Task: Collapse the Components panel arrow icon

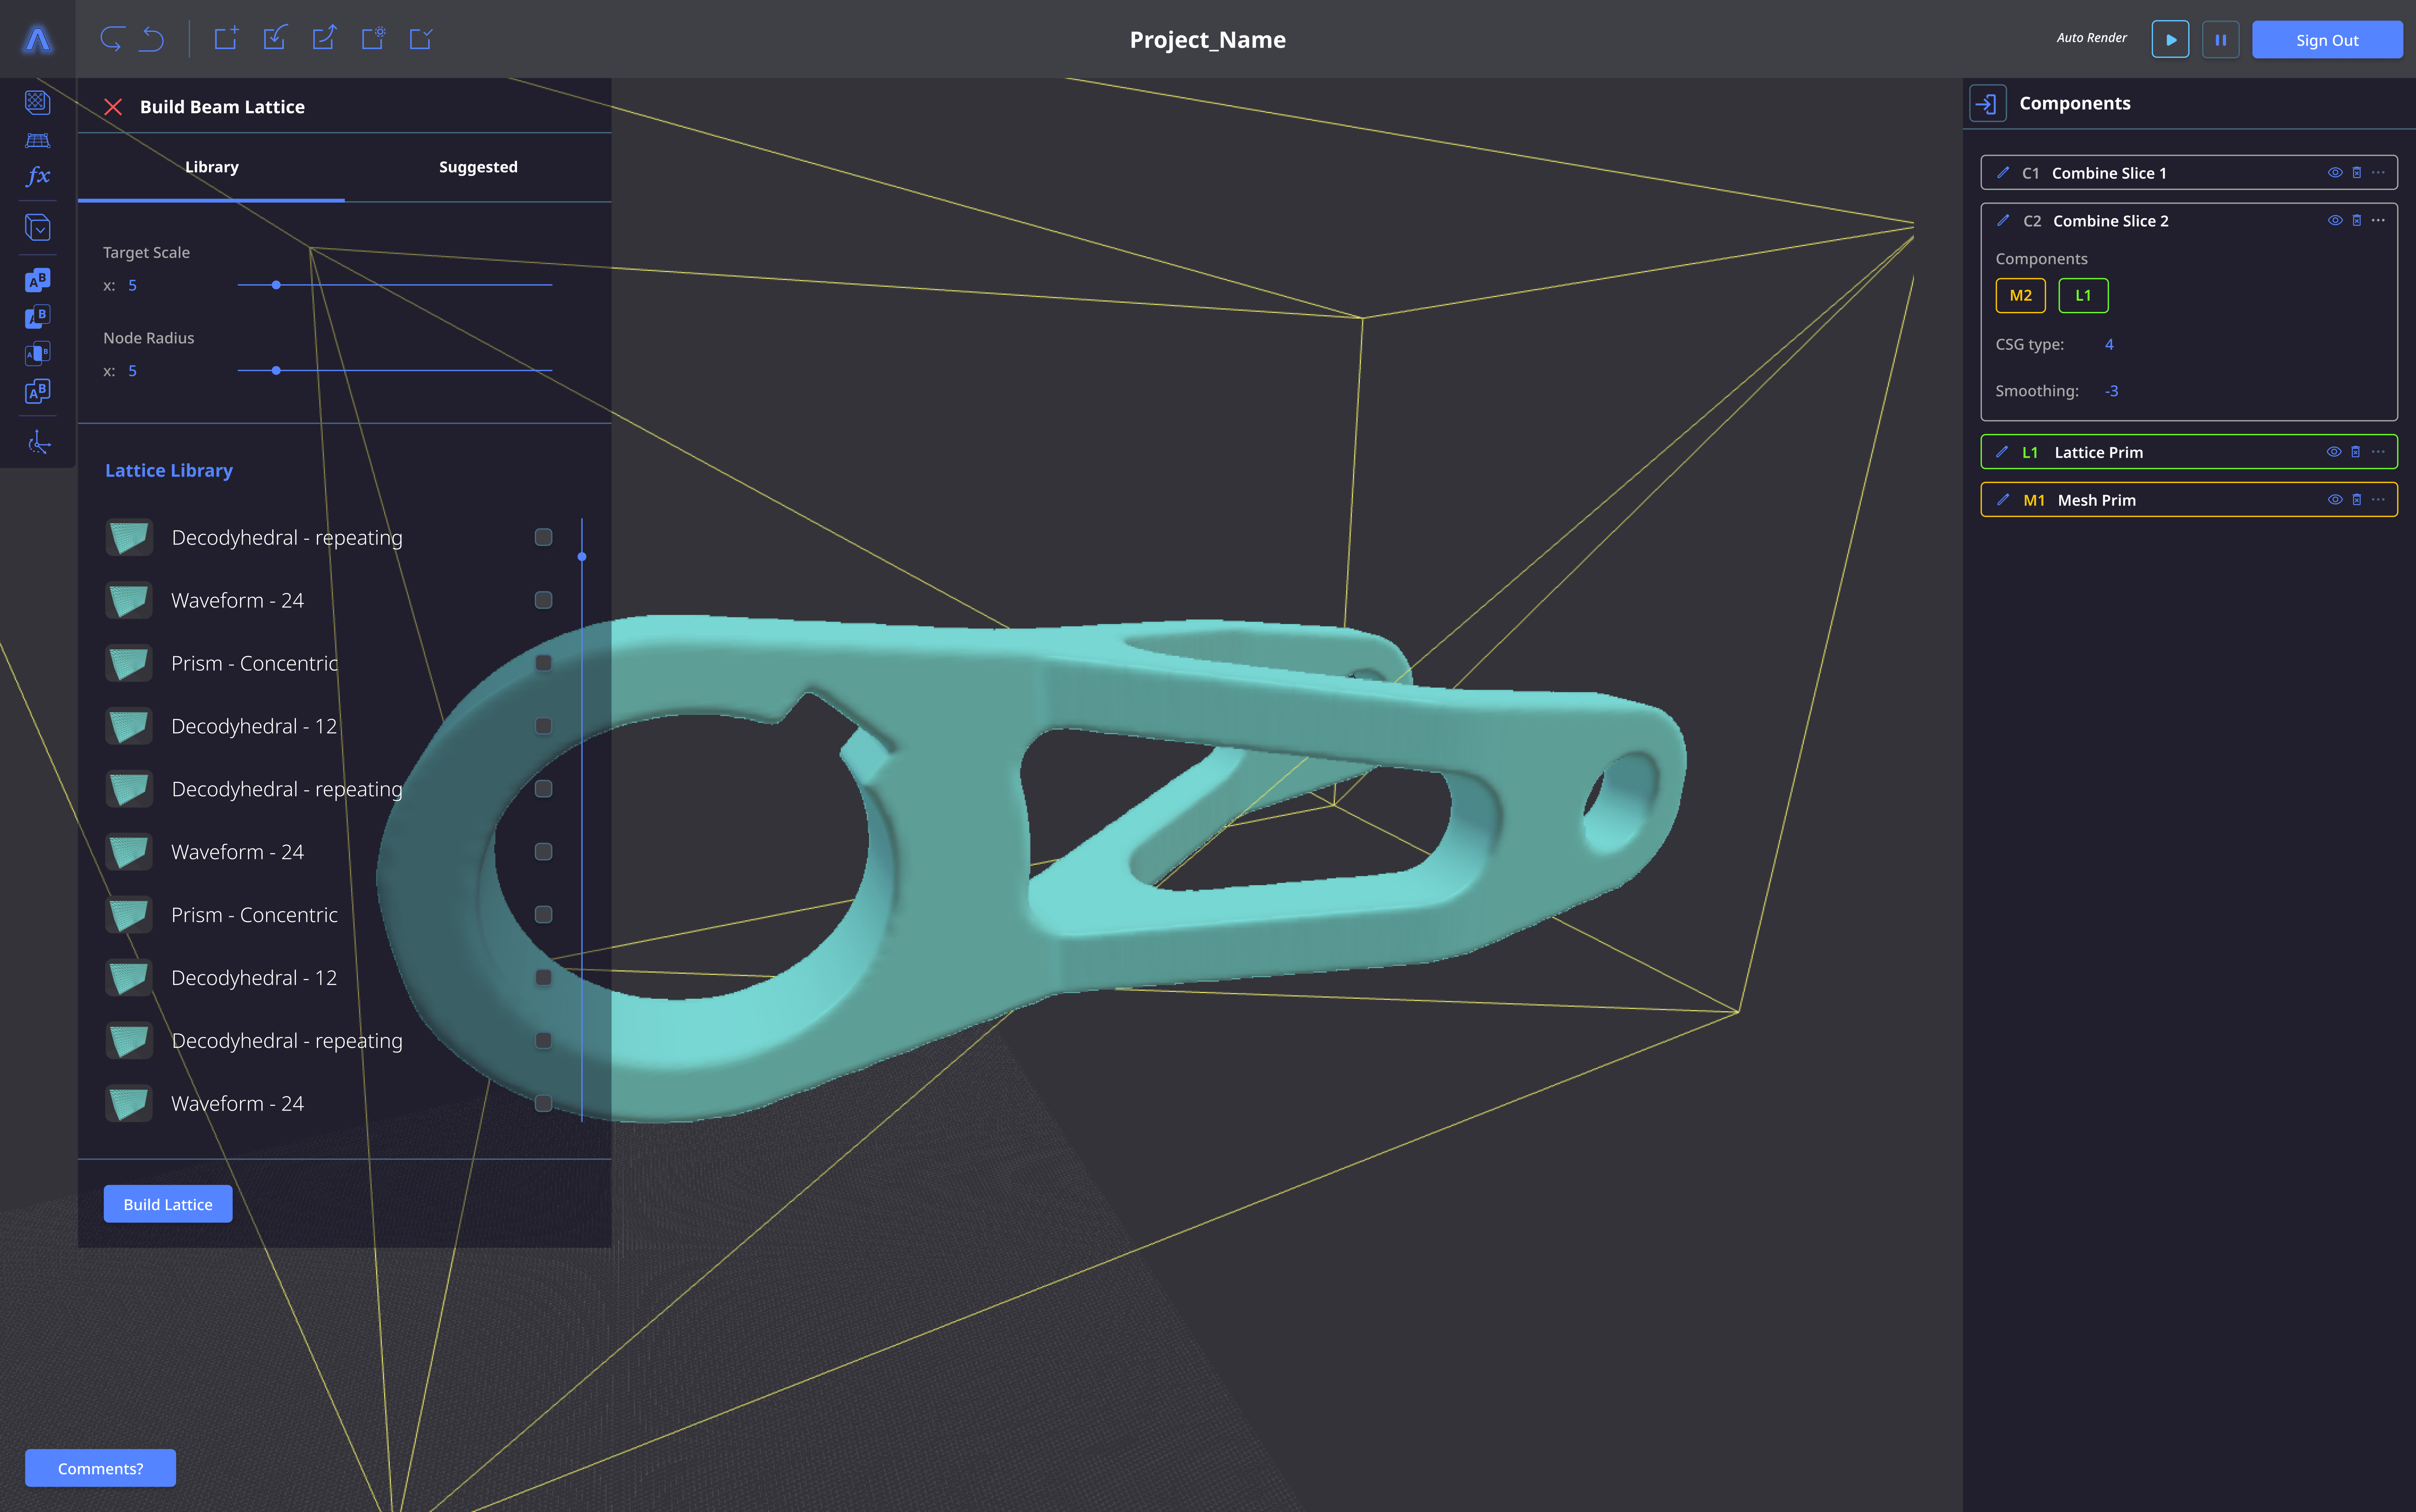Action: [x=1987, y=103]
